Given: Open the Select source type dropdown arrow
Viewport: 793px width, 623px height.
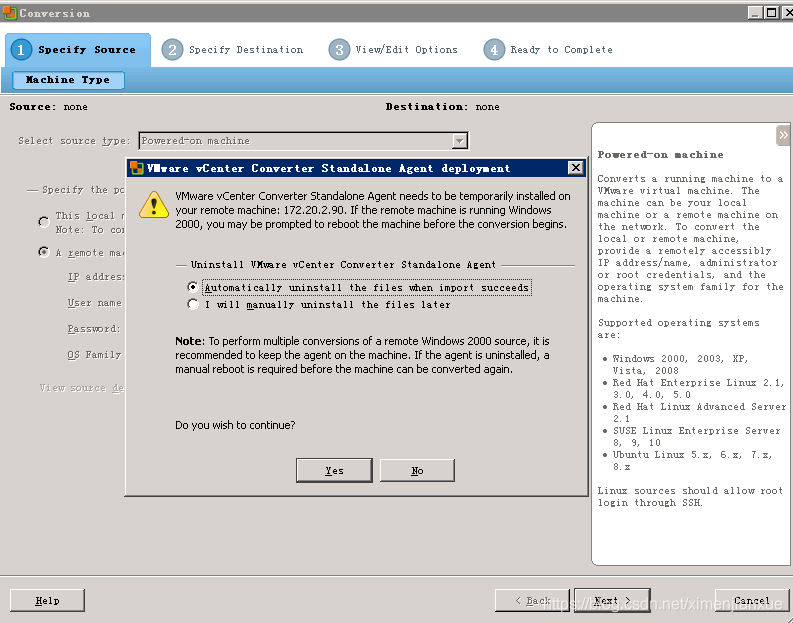Looking at the screenshot, I should (459, 141).
